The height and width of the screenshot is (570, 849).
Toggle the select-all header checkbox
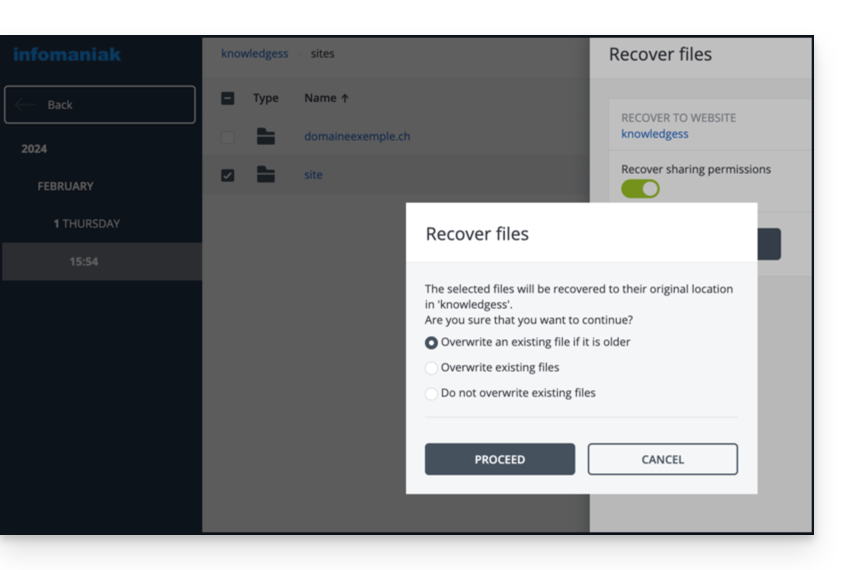[228, 98]
